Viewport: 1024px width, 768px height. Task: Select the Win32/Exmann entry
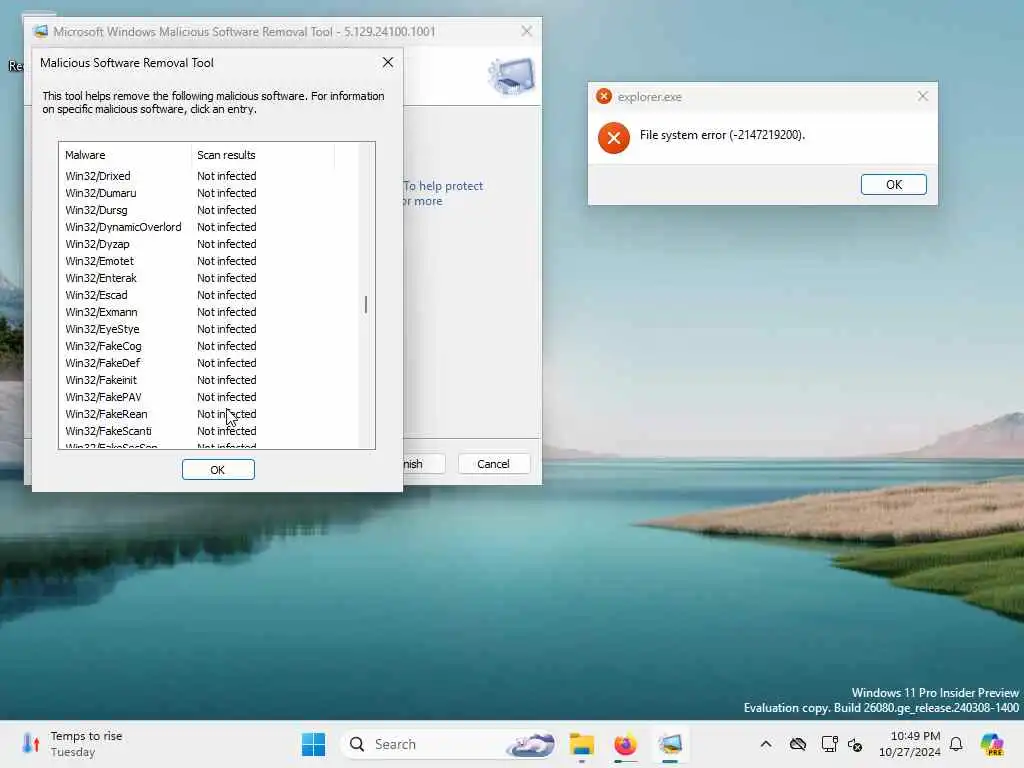[101, 312]
